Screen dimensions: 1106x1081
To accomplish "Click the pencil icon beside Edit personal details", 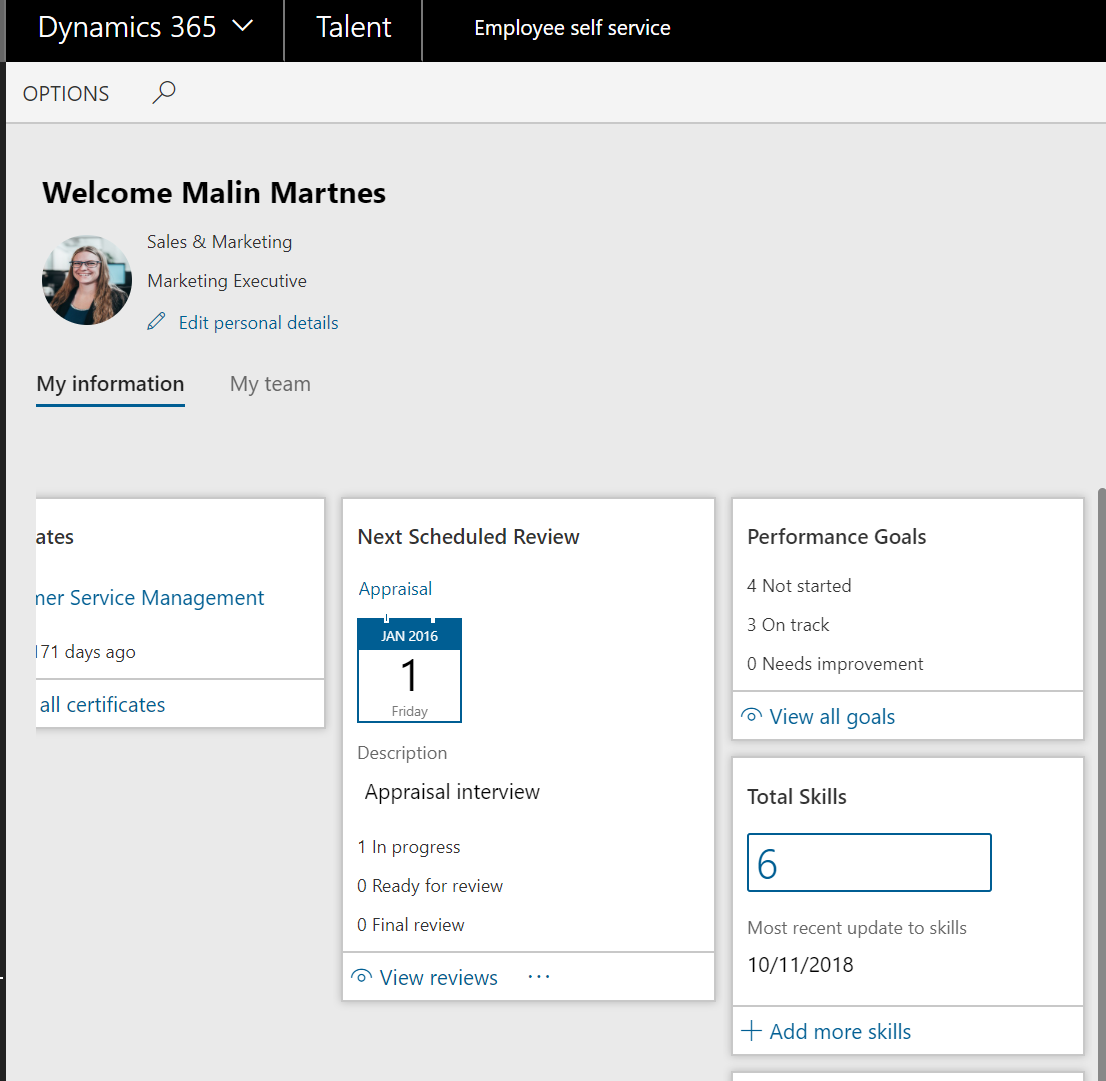I will tap(156, 322).
